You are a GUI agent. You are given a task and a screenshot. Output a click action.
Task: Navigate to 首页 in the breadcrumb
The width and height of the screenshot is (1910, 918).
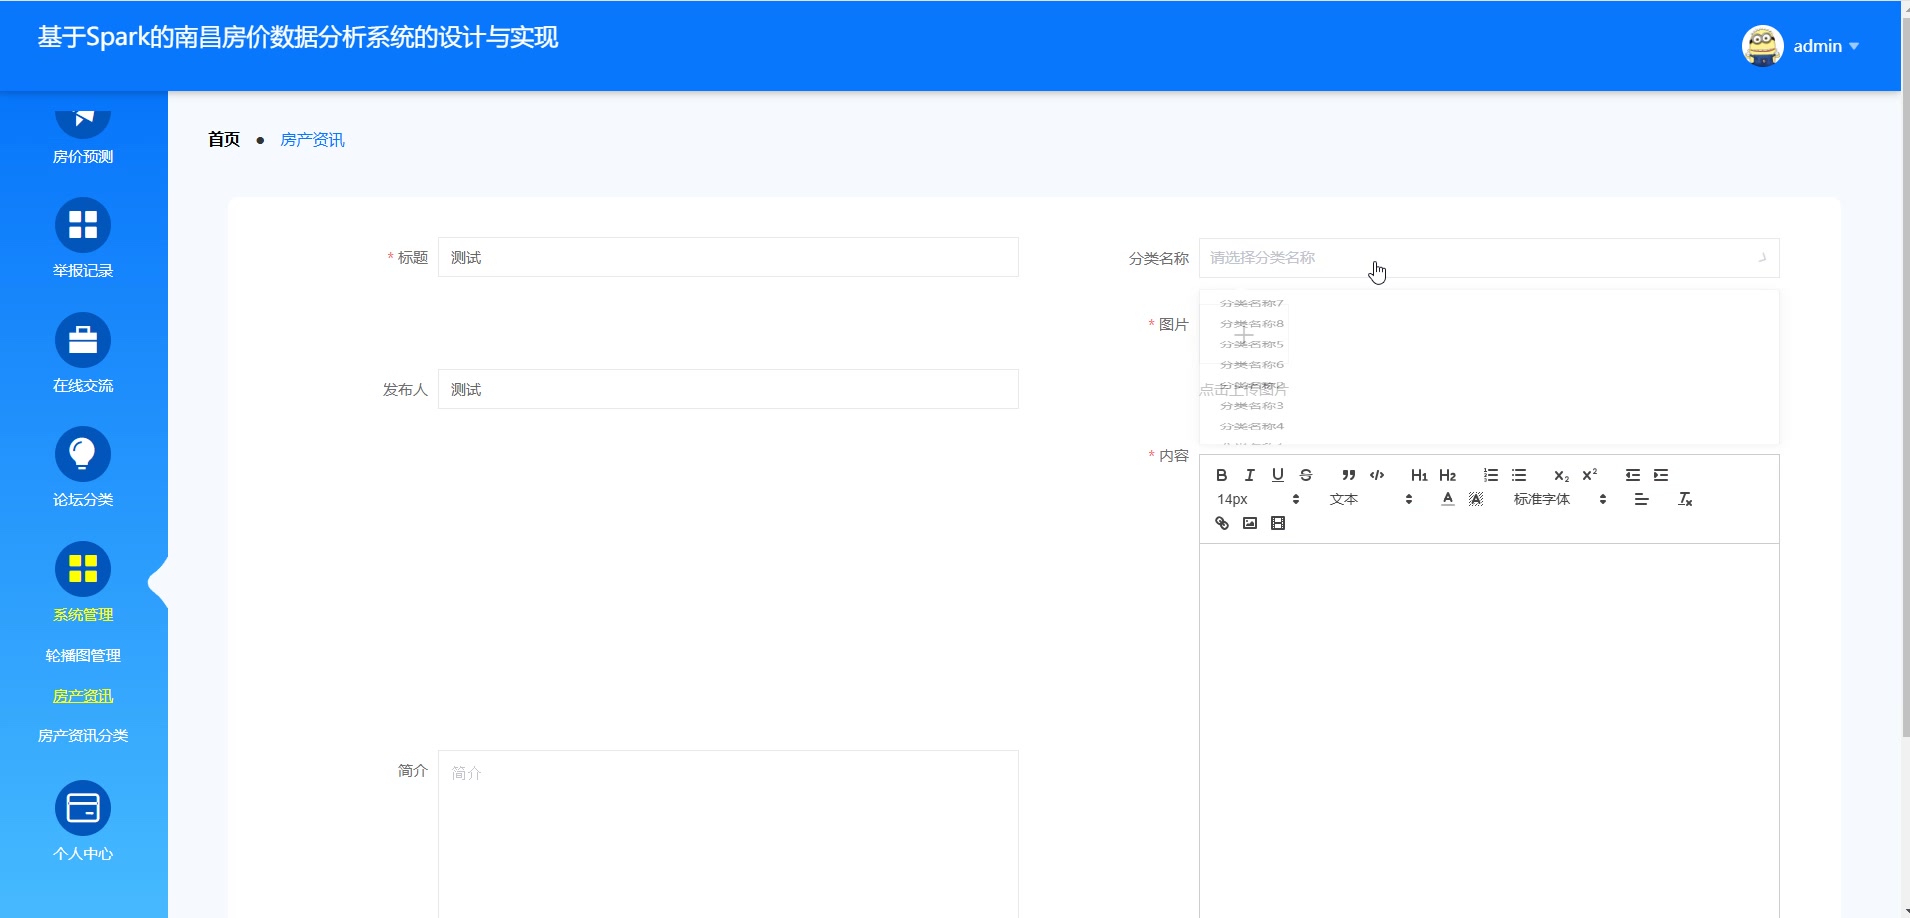224,140
